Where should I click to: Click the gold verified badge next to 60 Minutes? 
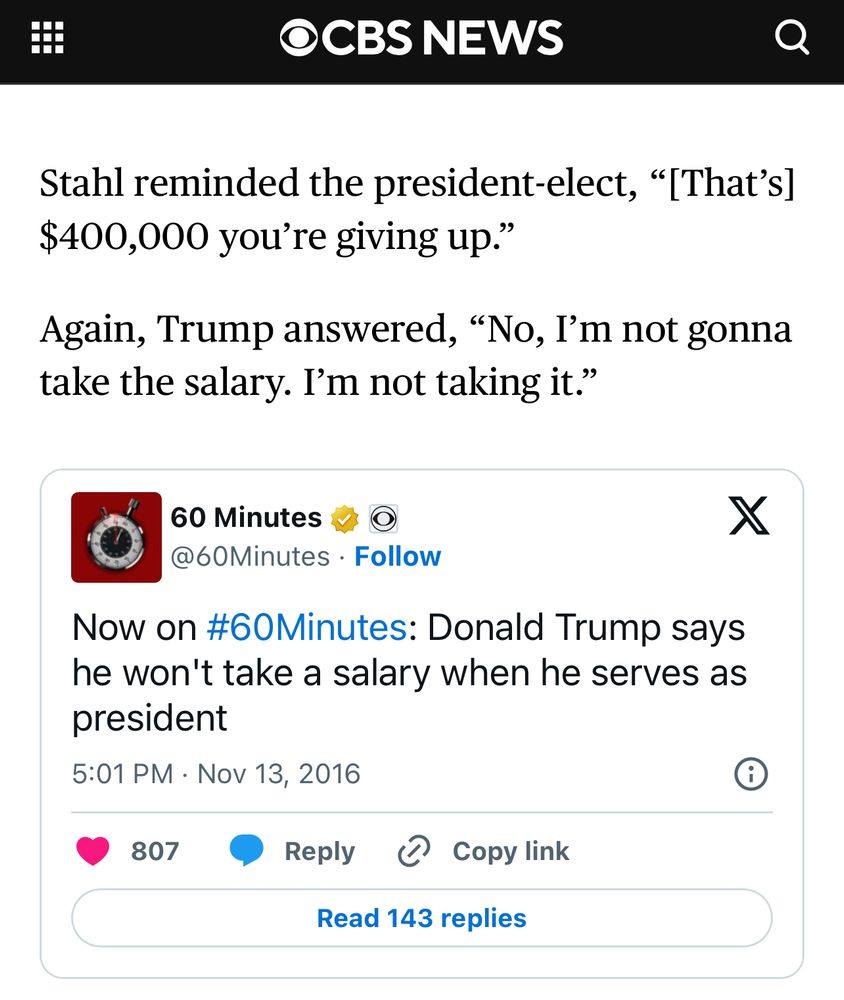[344, 518]
